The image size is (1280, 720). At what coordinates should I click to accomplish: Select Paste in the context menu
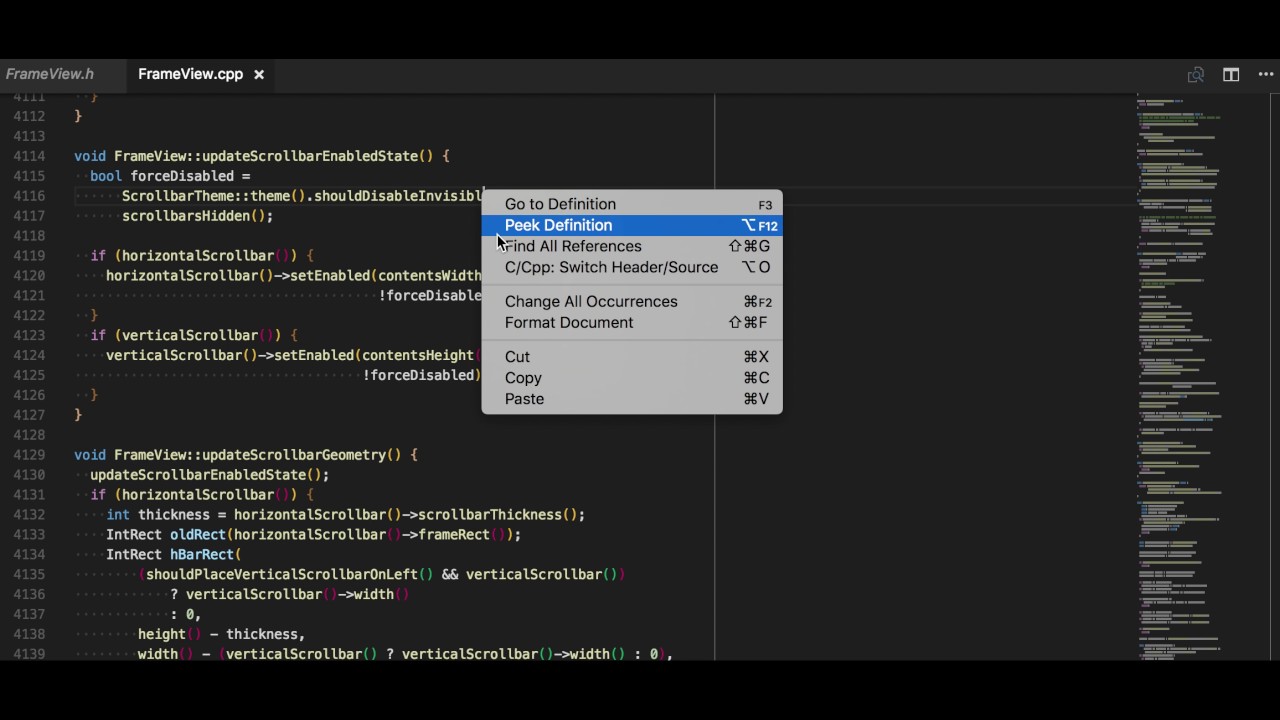click(632, 399)
